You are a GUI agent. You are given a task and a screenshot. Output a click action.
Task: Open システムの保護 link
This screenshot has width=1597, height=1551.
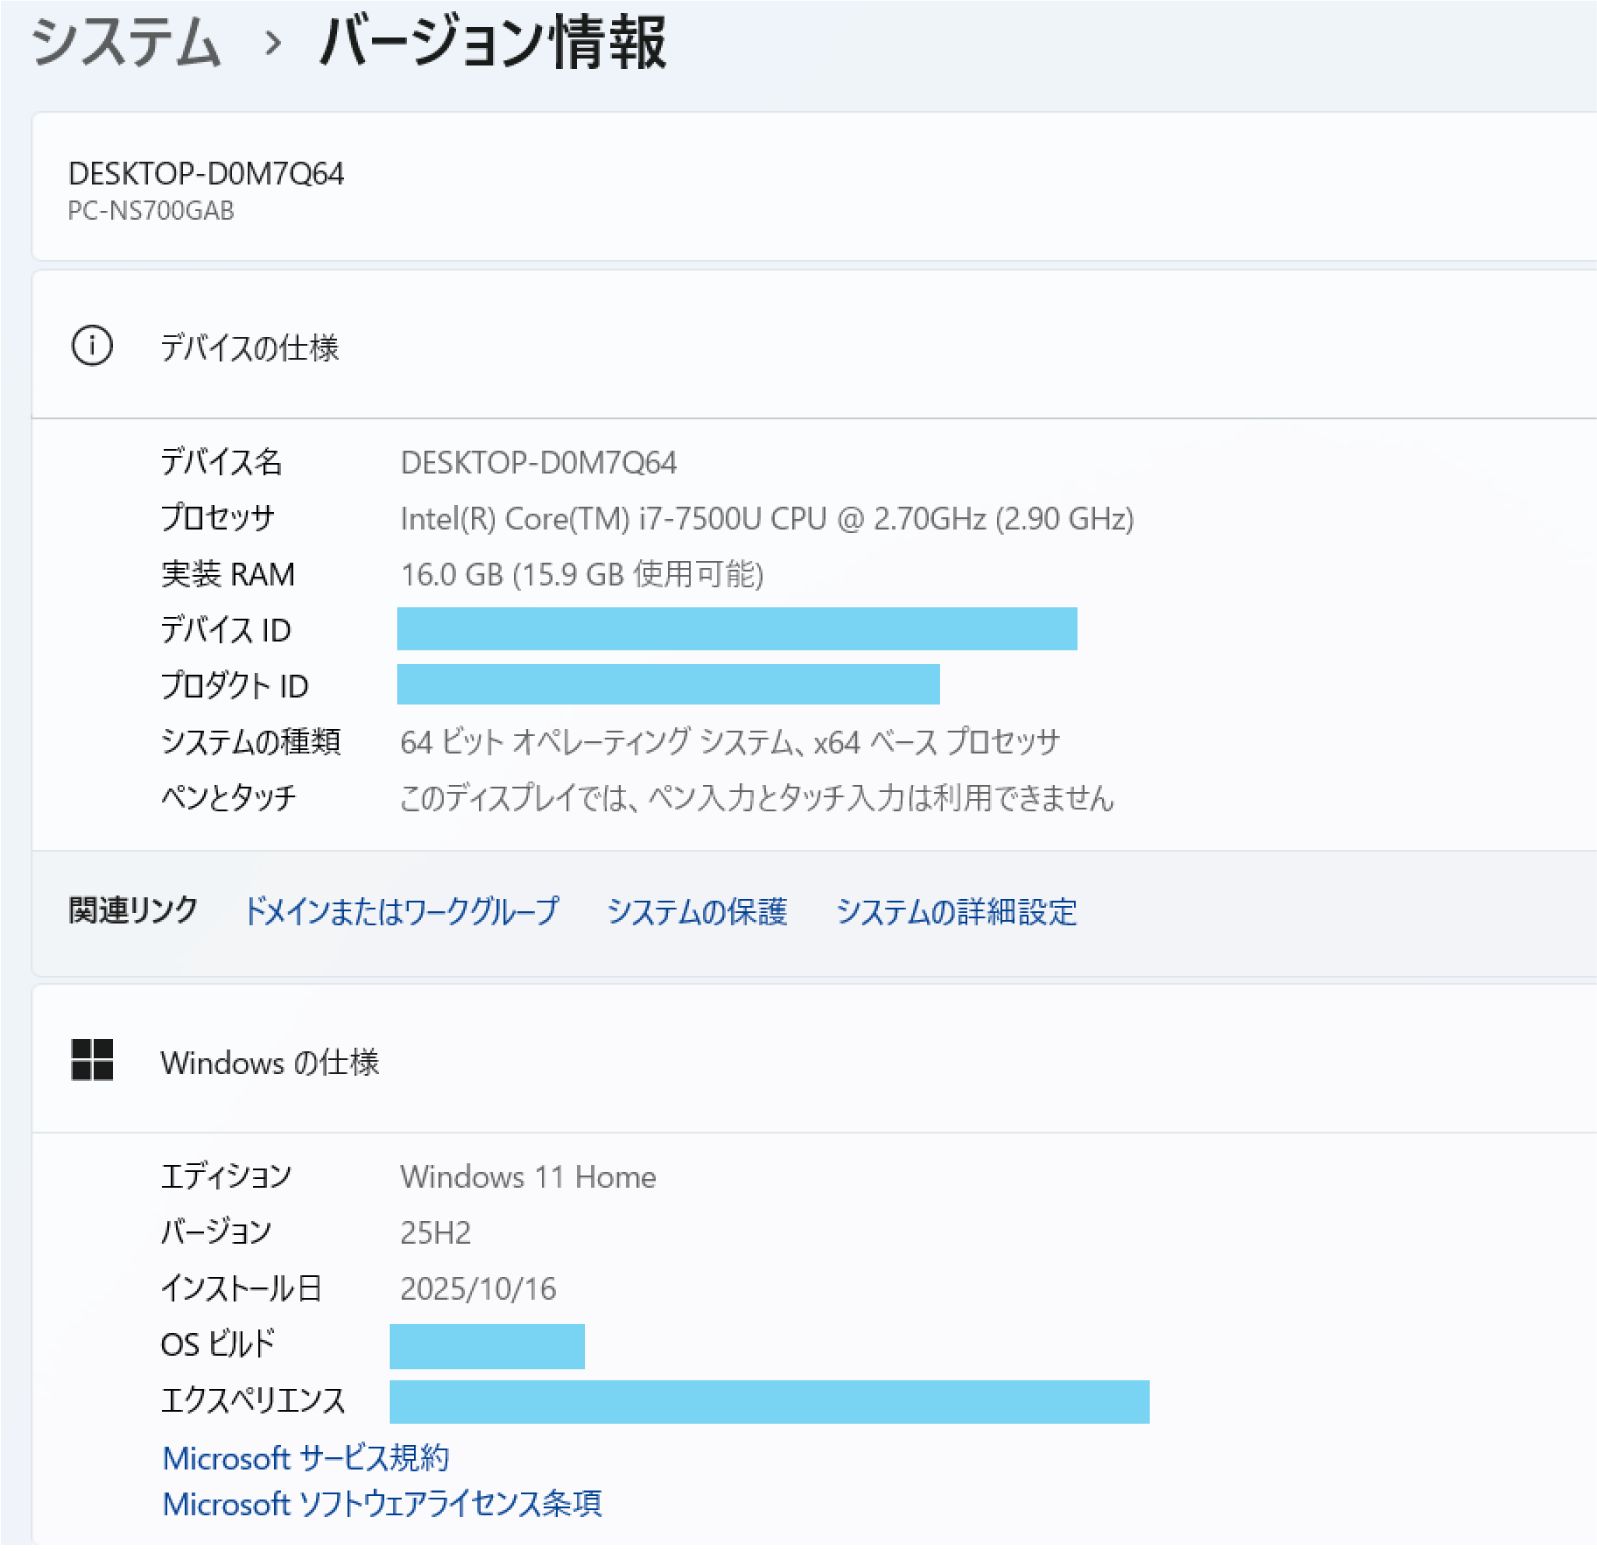click(697, 912)
